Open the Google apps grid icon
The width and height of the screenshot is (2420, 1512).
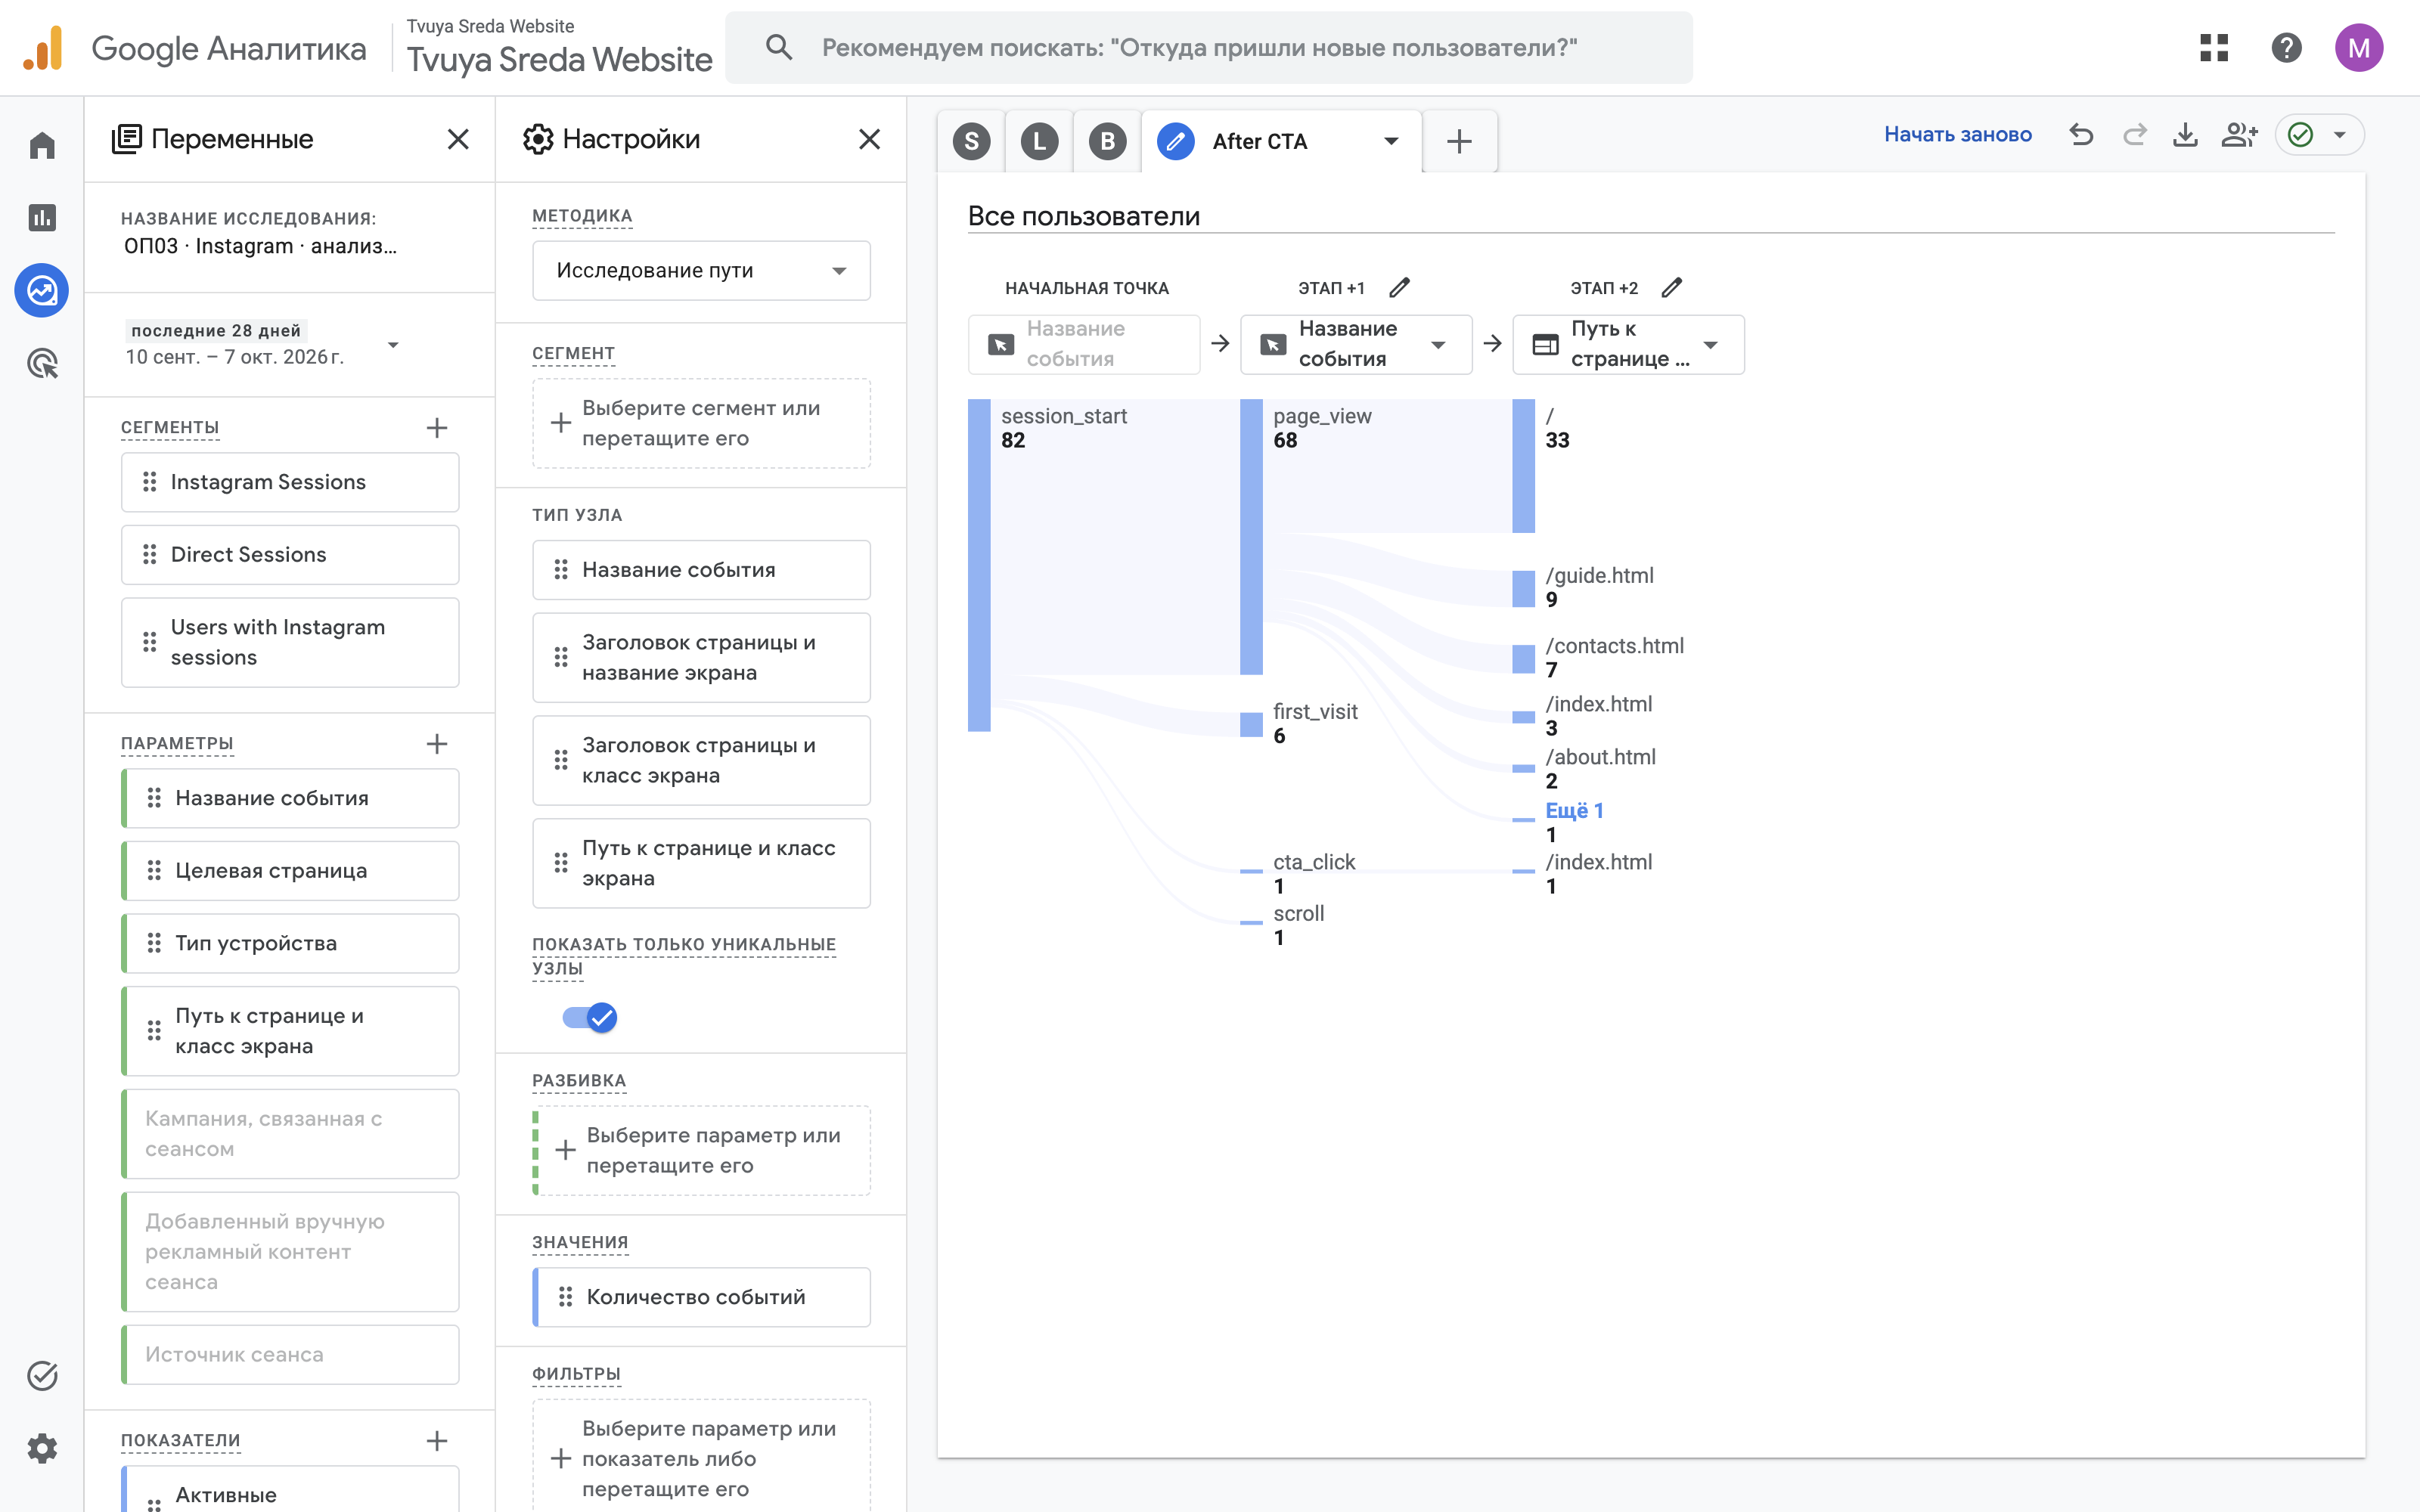point(2214,48)
